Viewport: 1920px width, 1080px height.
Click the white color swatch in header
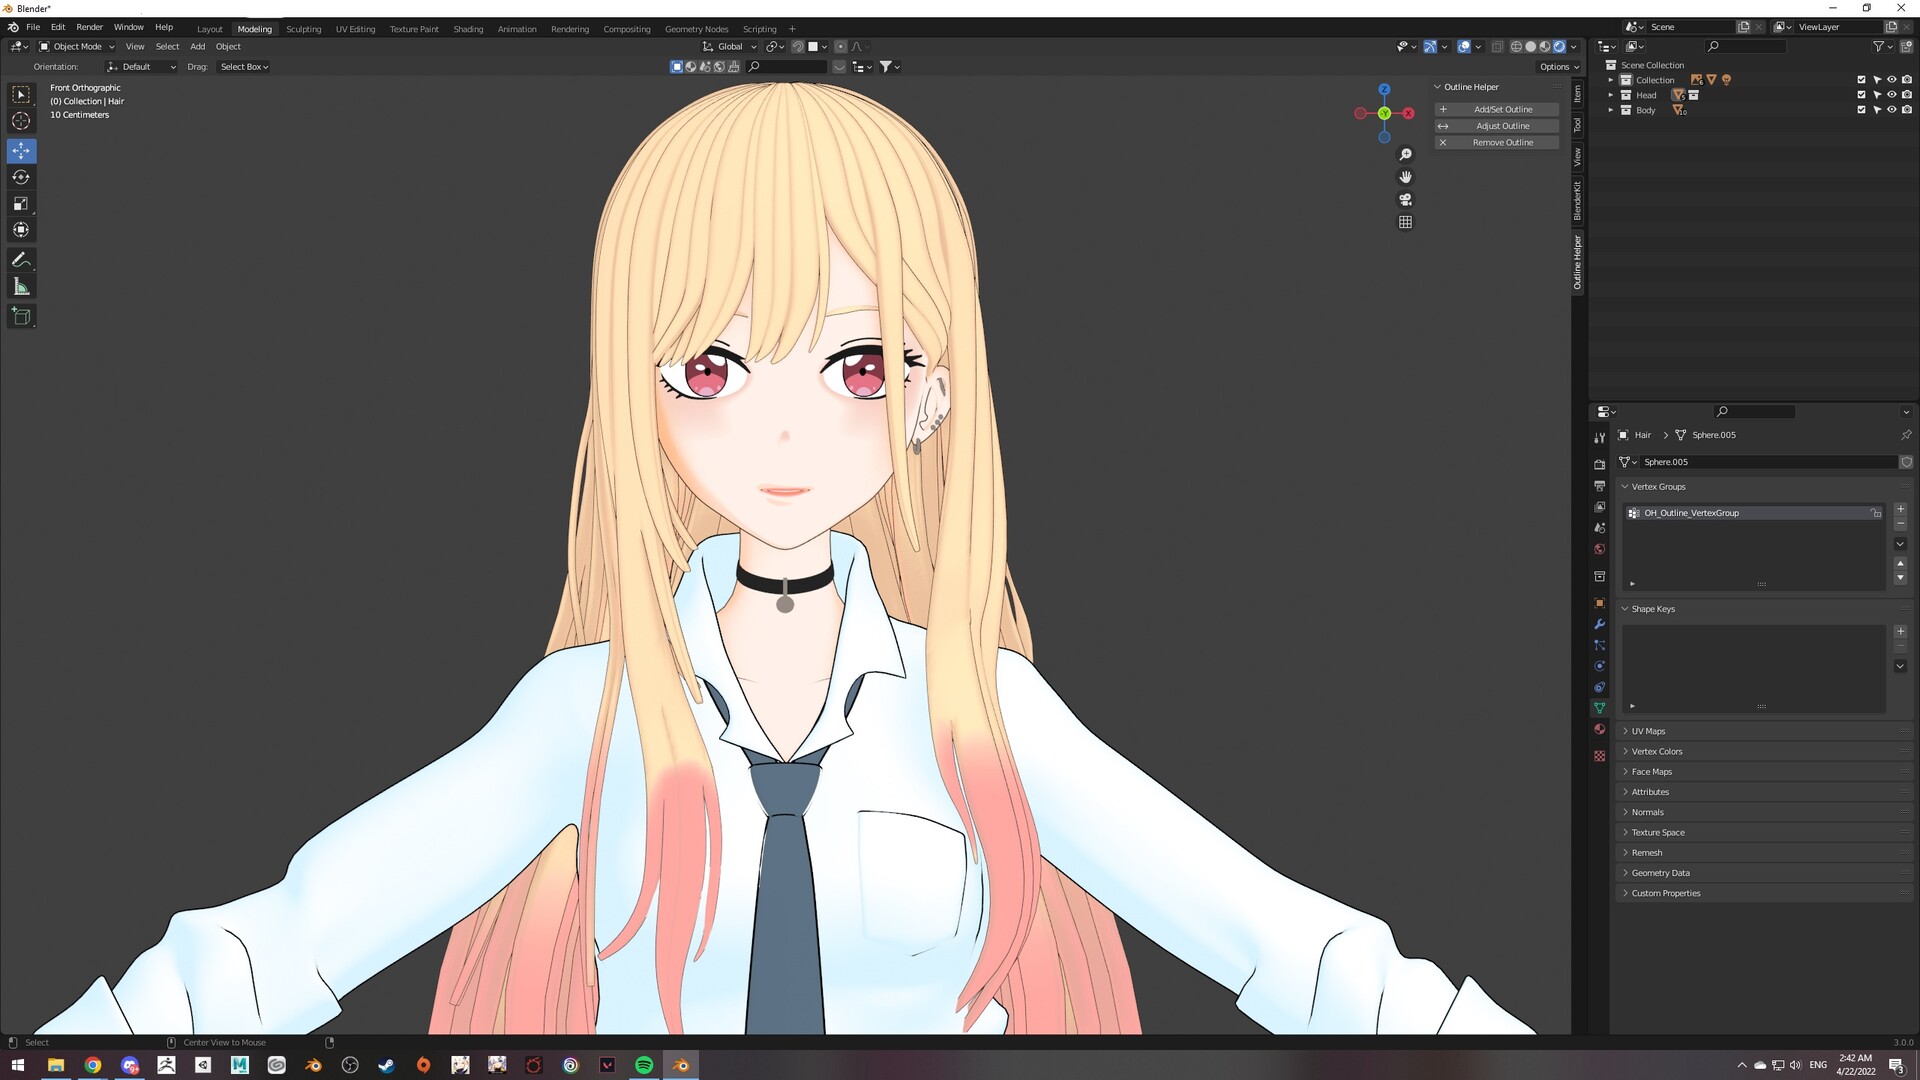[815, 46]
